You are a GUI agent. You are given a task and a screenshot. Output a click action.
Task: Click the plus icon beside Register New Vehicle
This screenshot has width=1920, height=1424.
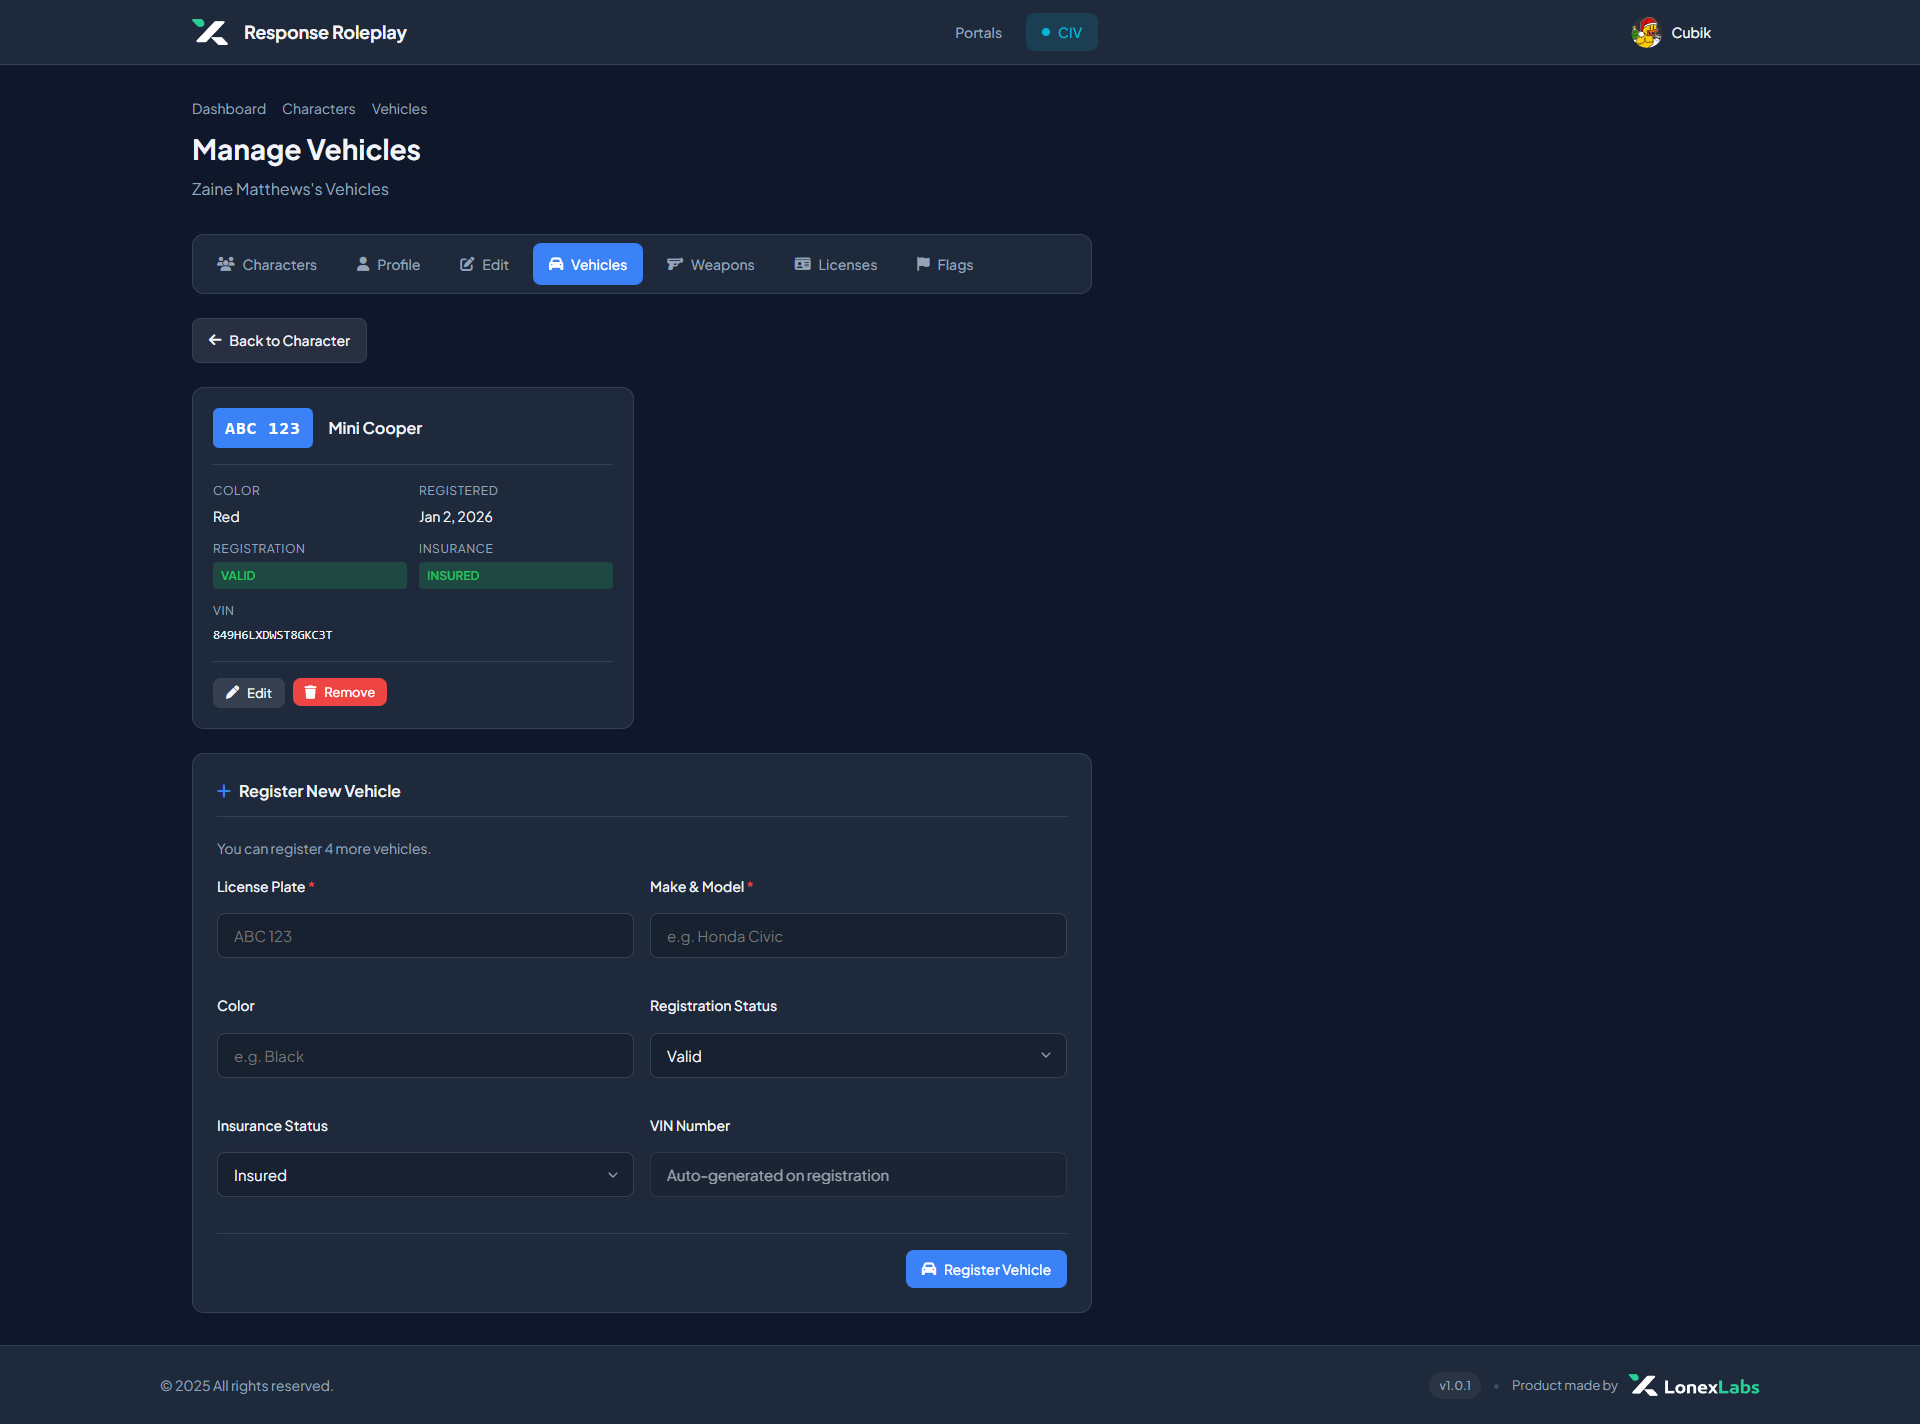pos(224,791)
